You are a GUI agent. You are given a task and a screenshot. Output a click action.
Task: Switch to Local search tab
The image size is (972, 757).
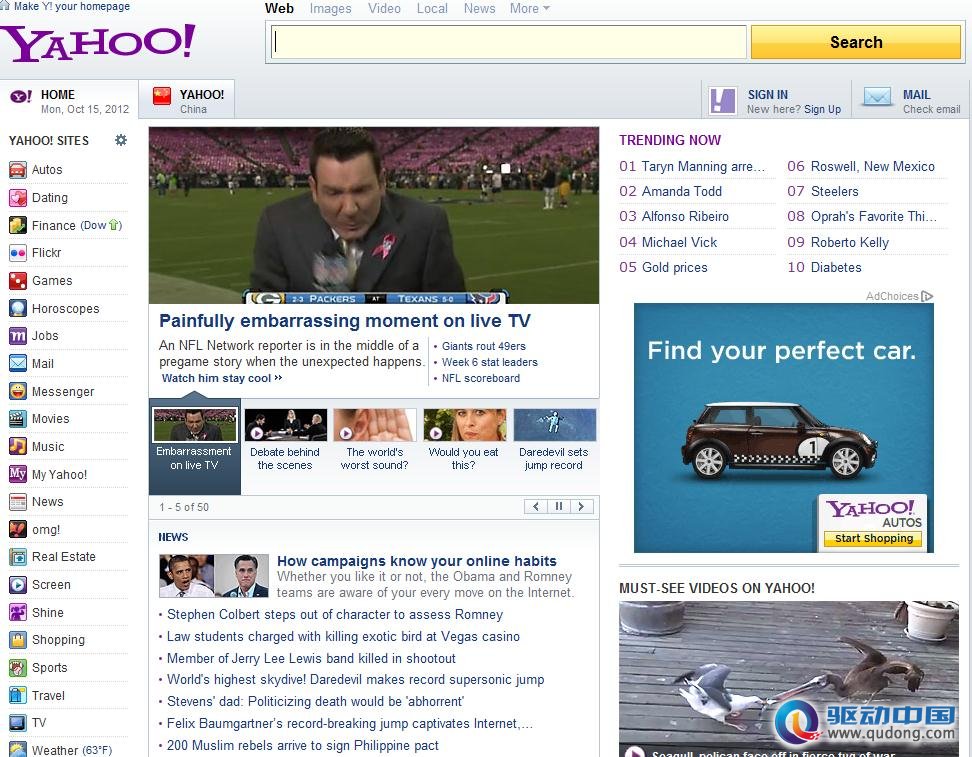[x=432, y=9]
